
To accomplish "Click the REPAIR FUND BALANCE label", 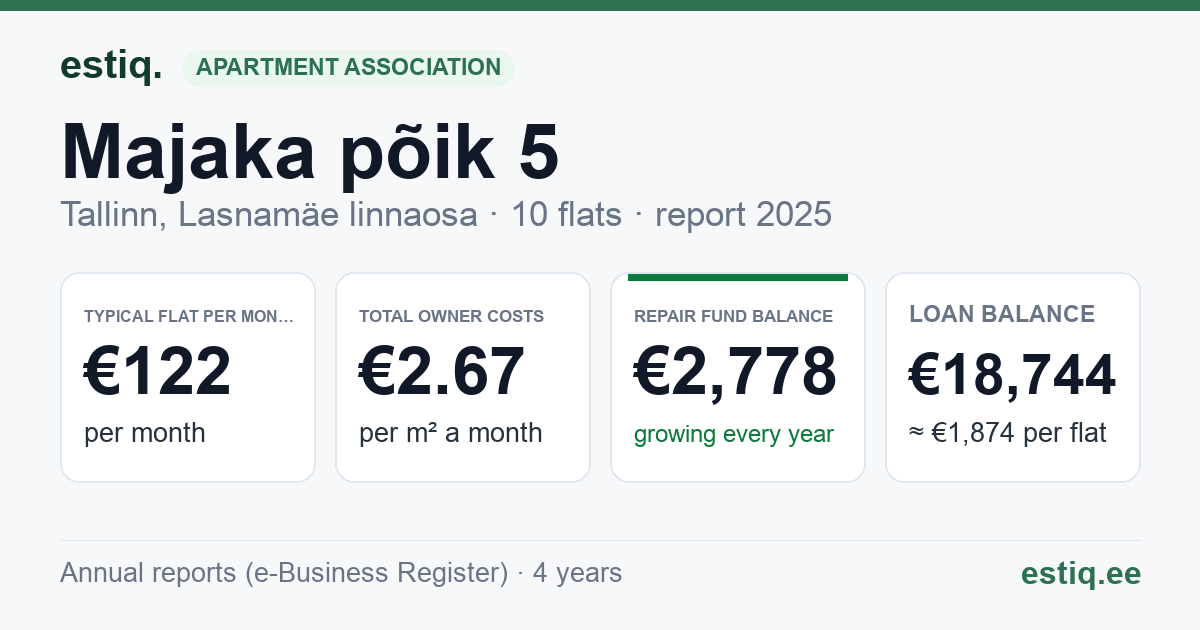I will click(733, 316).
